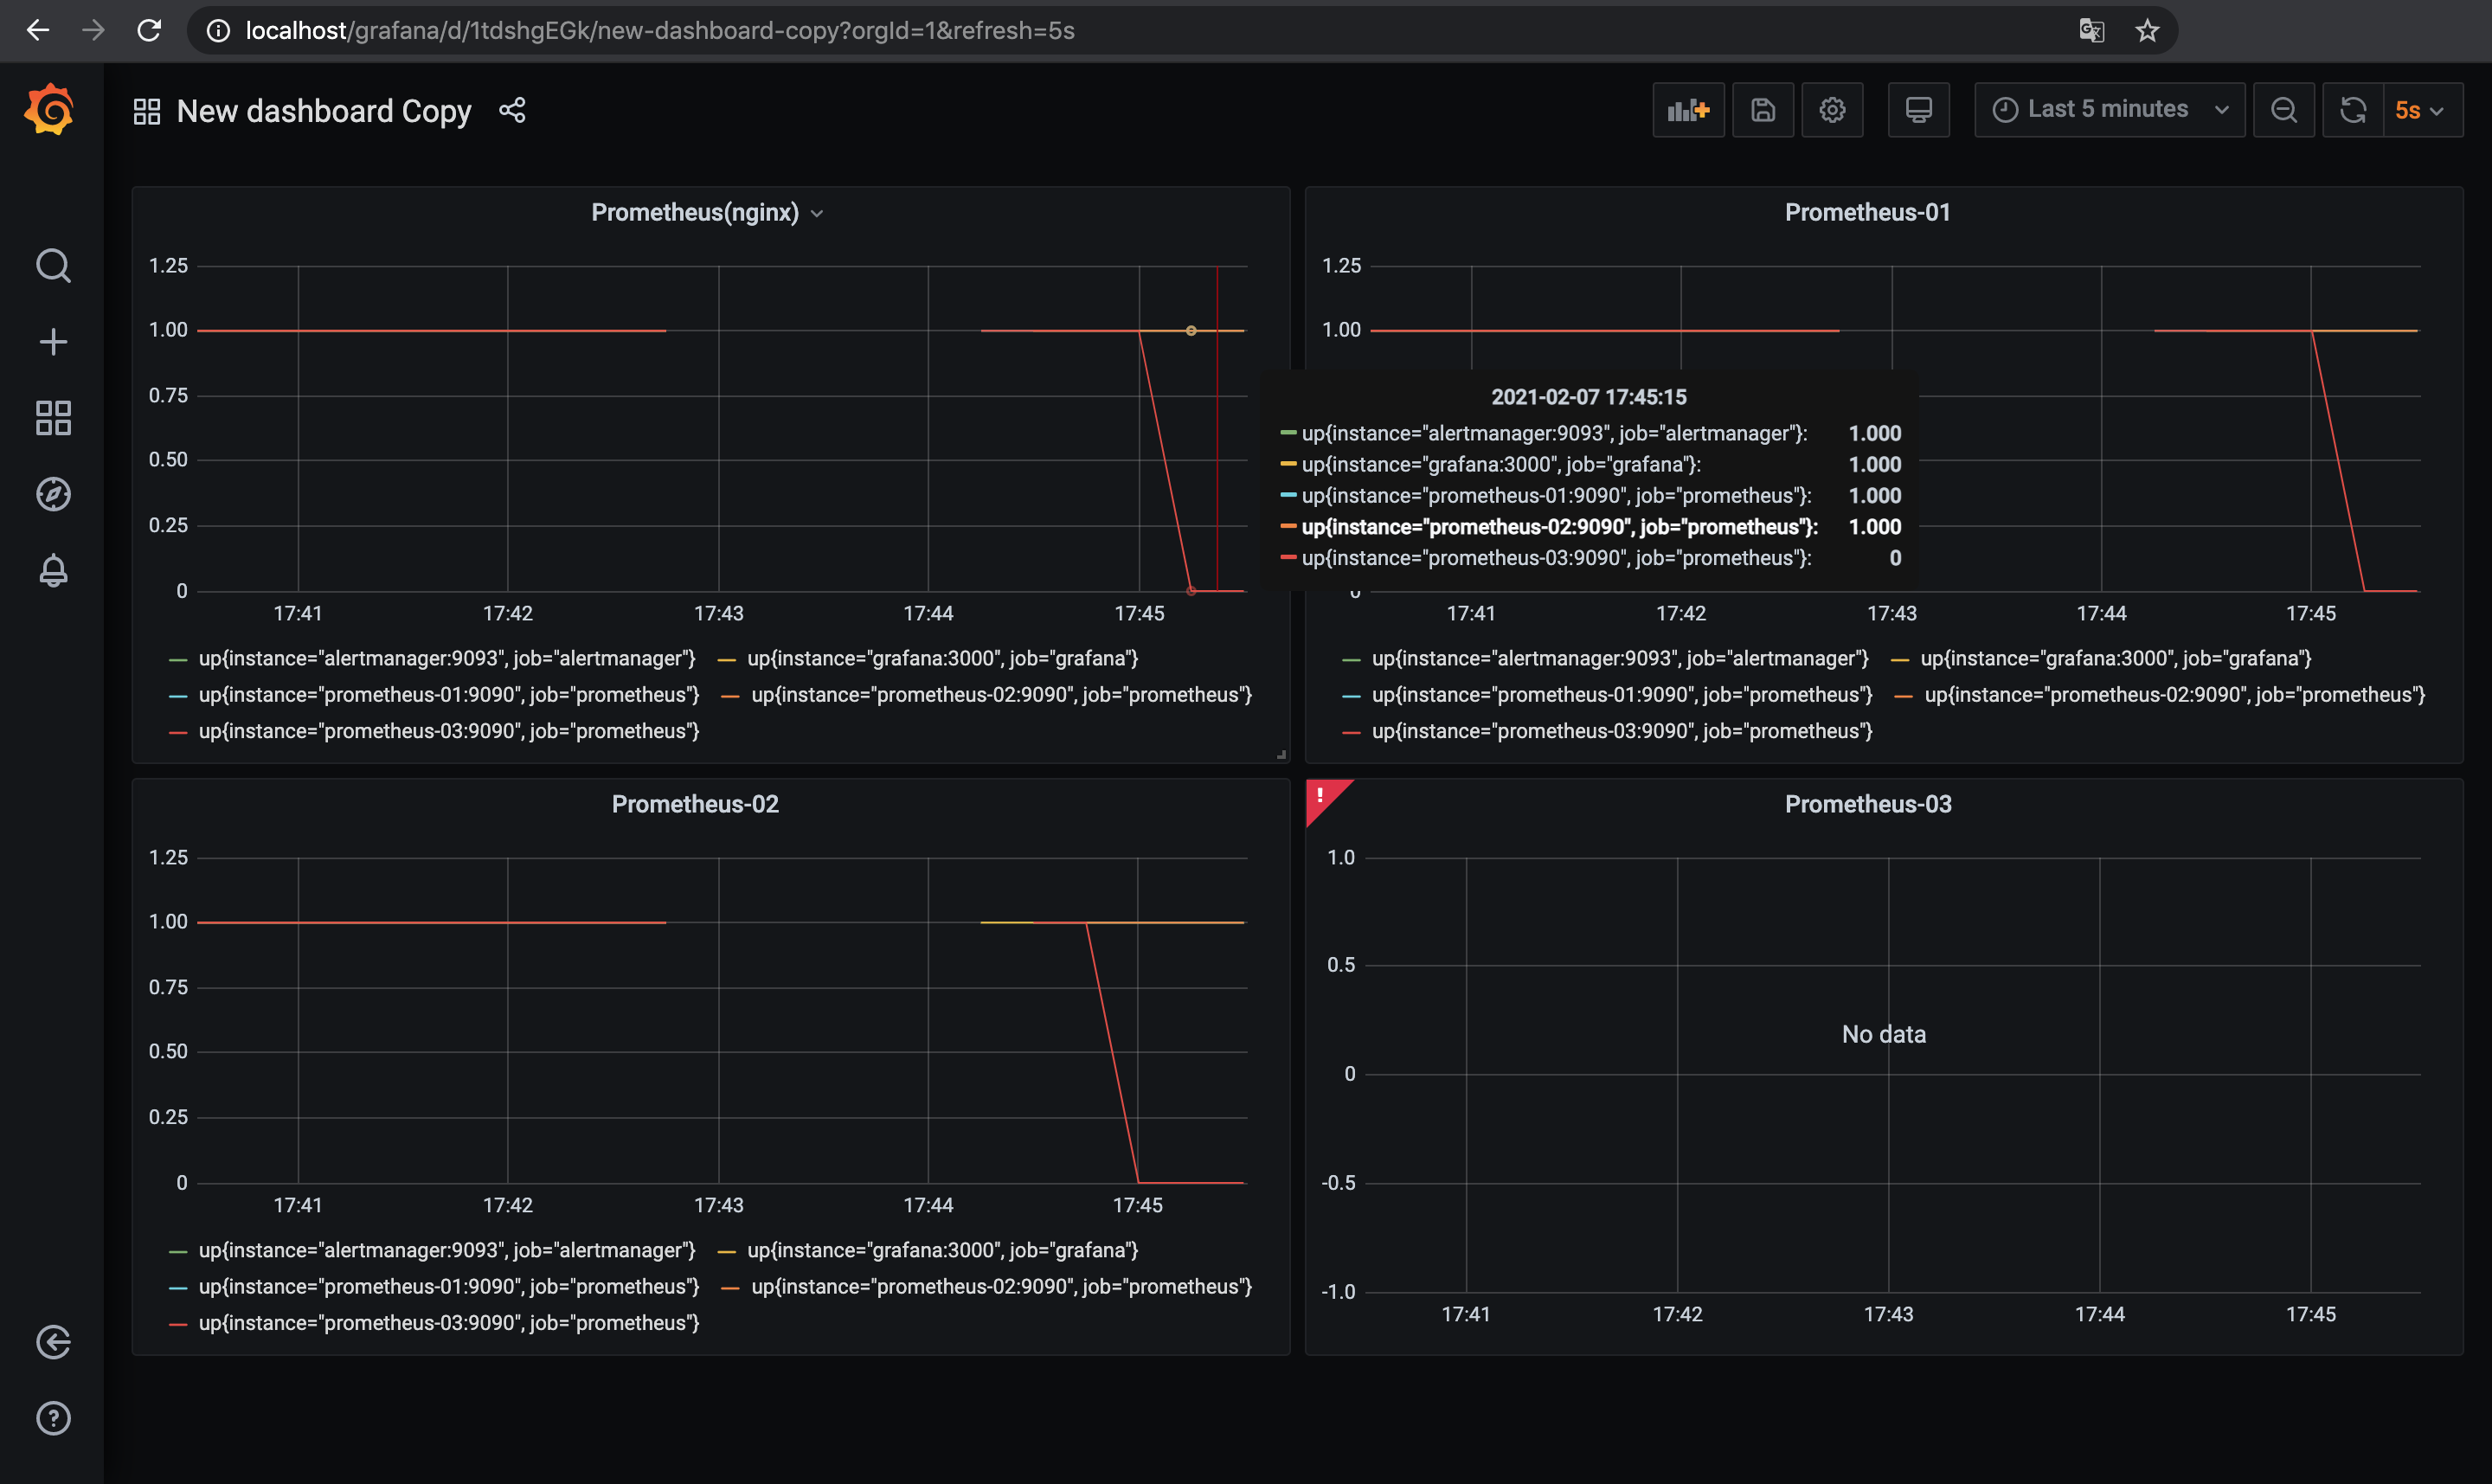Toggle alertmanager:9093 series in Prometheus-02 legend

(447, 1250)
